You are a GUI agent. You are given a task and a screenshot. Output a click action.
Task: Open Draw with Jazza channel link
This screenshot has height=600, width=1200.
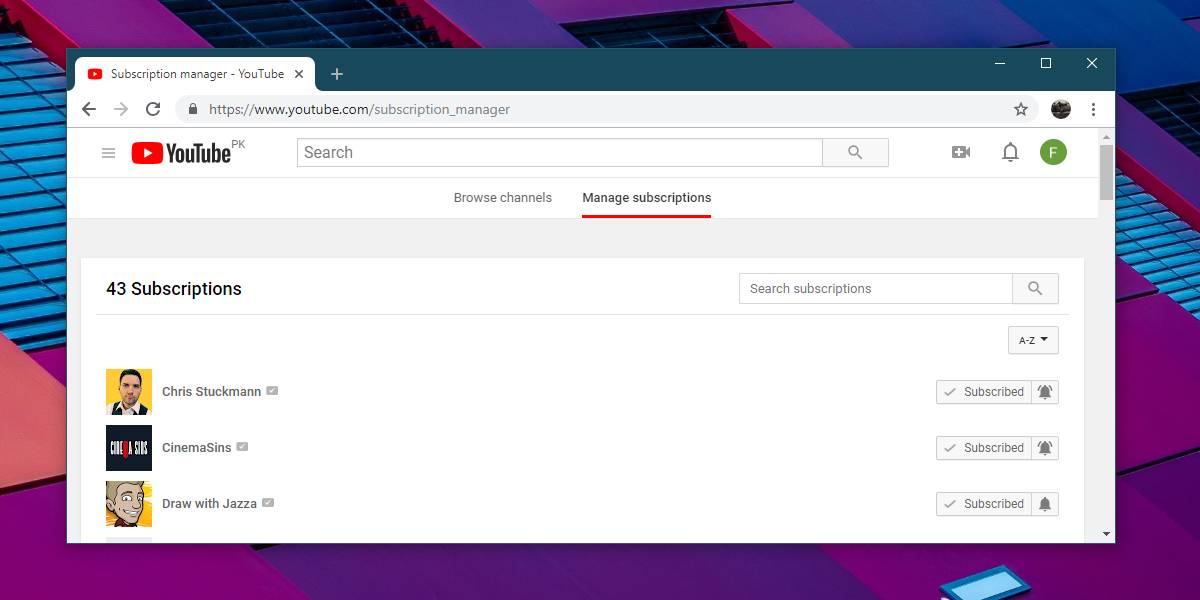[x=210, y=504]
